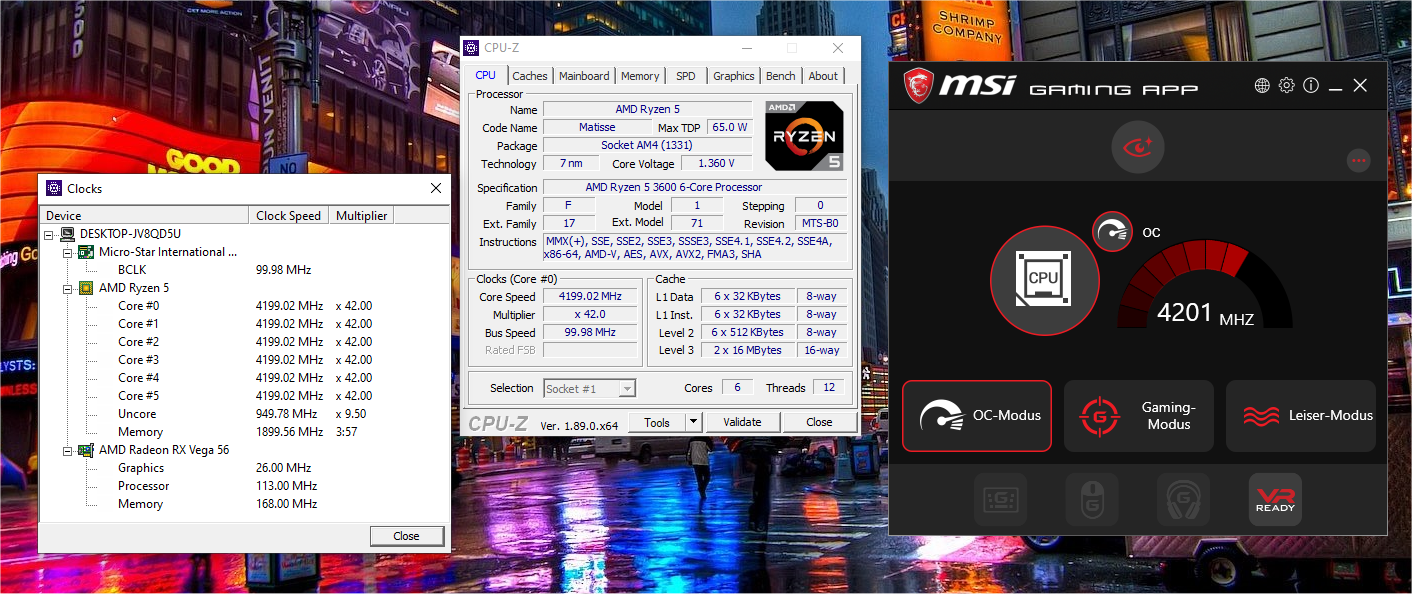Click the Tools button in CPU-Z
The image size is (1412, 594).
657,422
